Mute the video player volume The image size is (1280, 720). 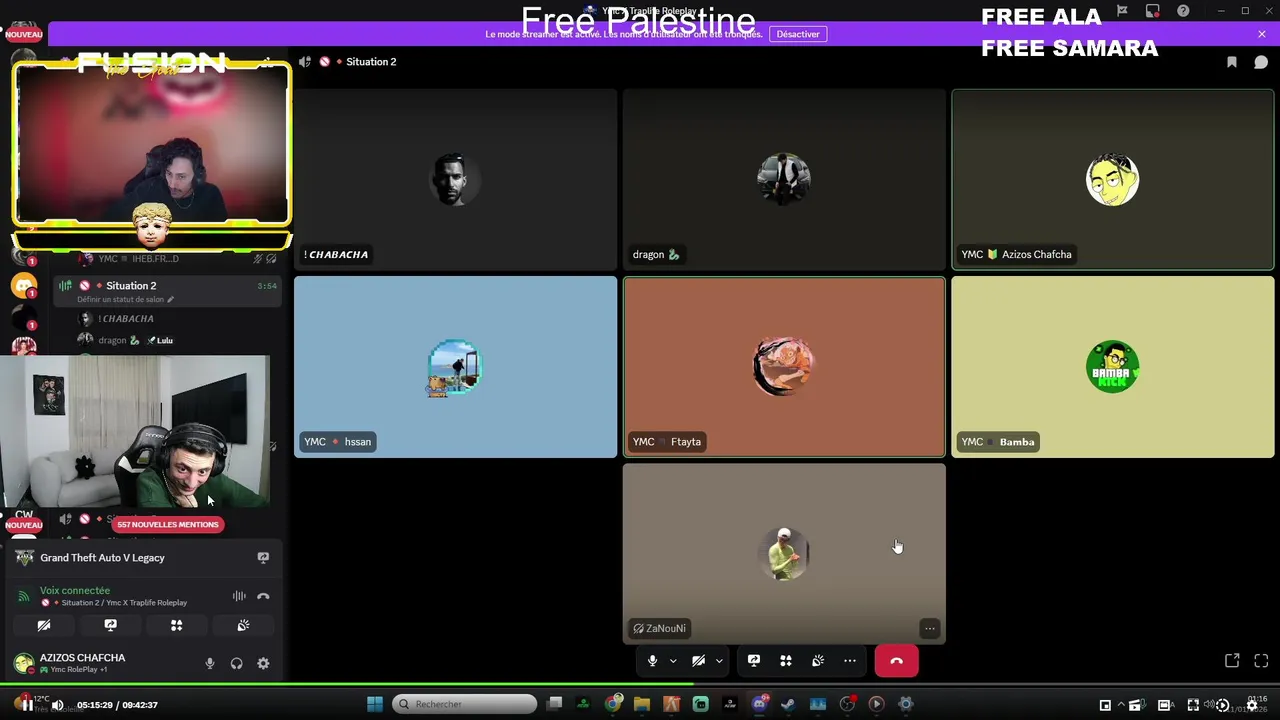coord(57,705)
